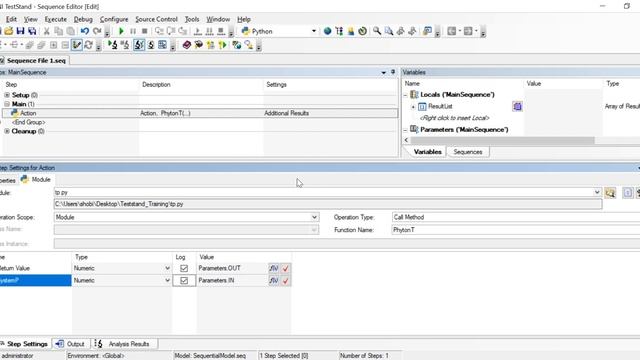Click the circular refresh arrows toolbar icon

point(89,45)
